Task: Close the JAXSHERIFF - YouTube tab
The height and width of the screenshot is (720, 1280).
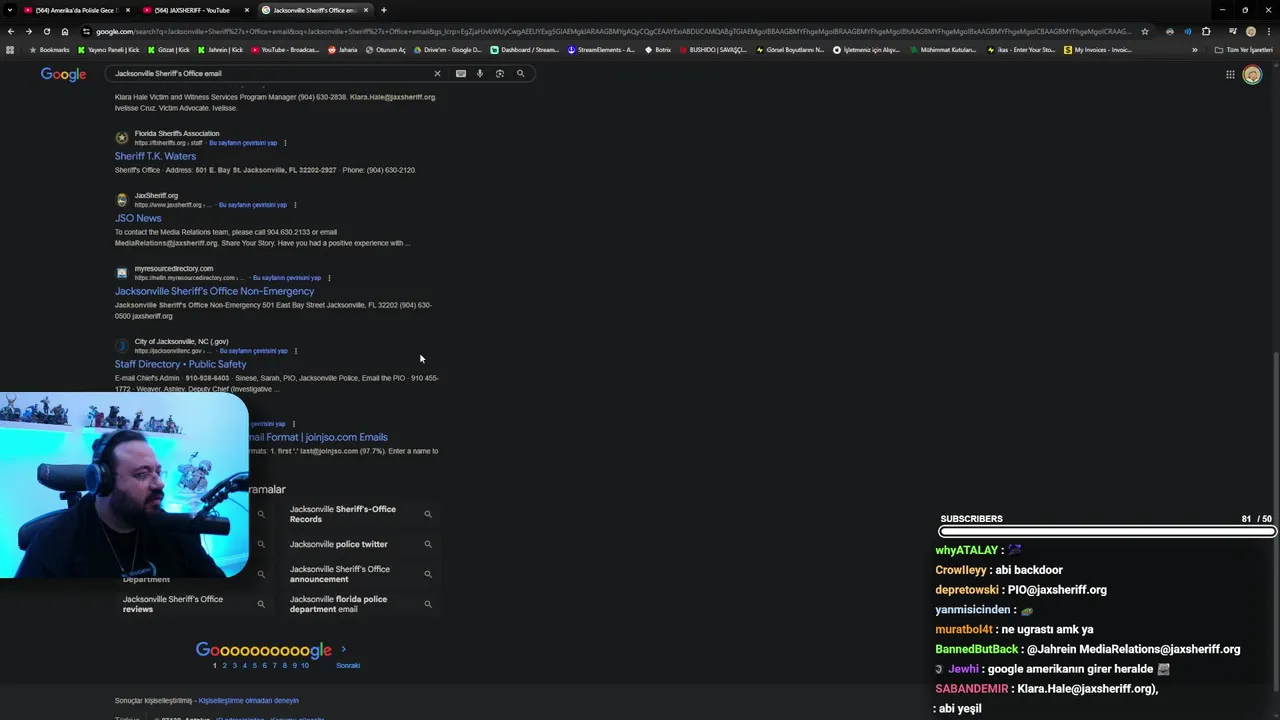Action: tap(247, 10)
